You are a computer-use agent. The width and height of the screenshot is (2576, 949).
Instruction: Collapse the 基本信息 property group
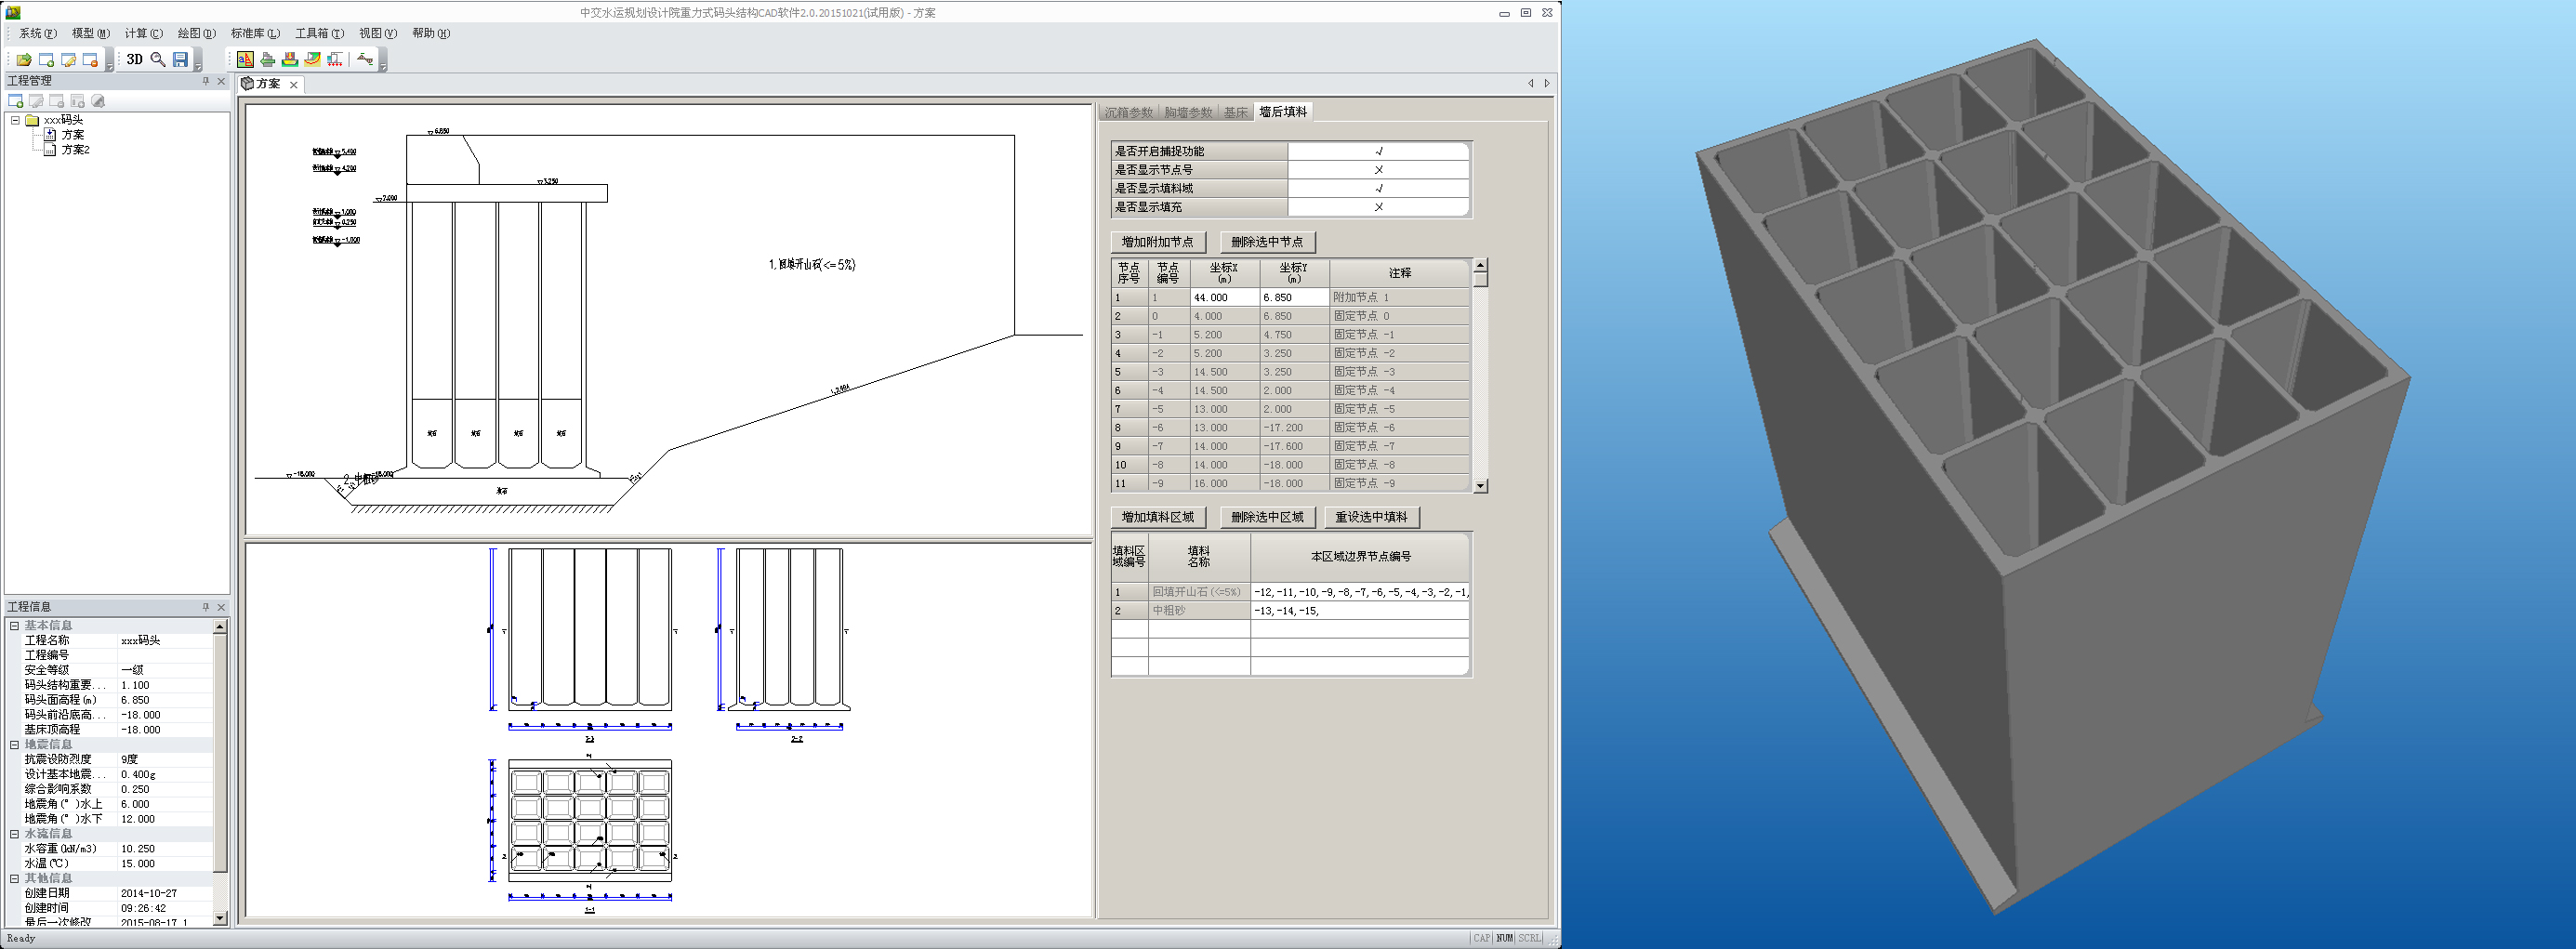[x=14, y=626]
